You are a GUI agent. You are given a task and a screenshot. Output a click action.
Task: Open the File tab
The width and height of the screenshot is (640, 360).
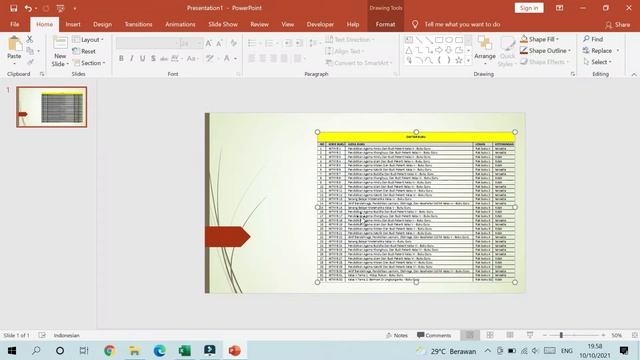[x=15, y=24]
